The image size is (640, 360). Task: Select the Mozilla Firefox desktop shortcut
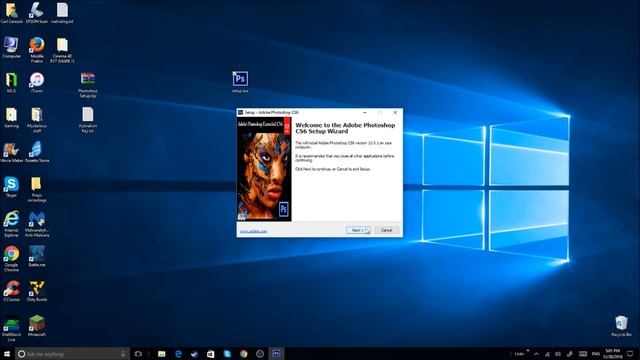click(x=37, y=49)
